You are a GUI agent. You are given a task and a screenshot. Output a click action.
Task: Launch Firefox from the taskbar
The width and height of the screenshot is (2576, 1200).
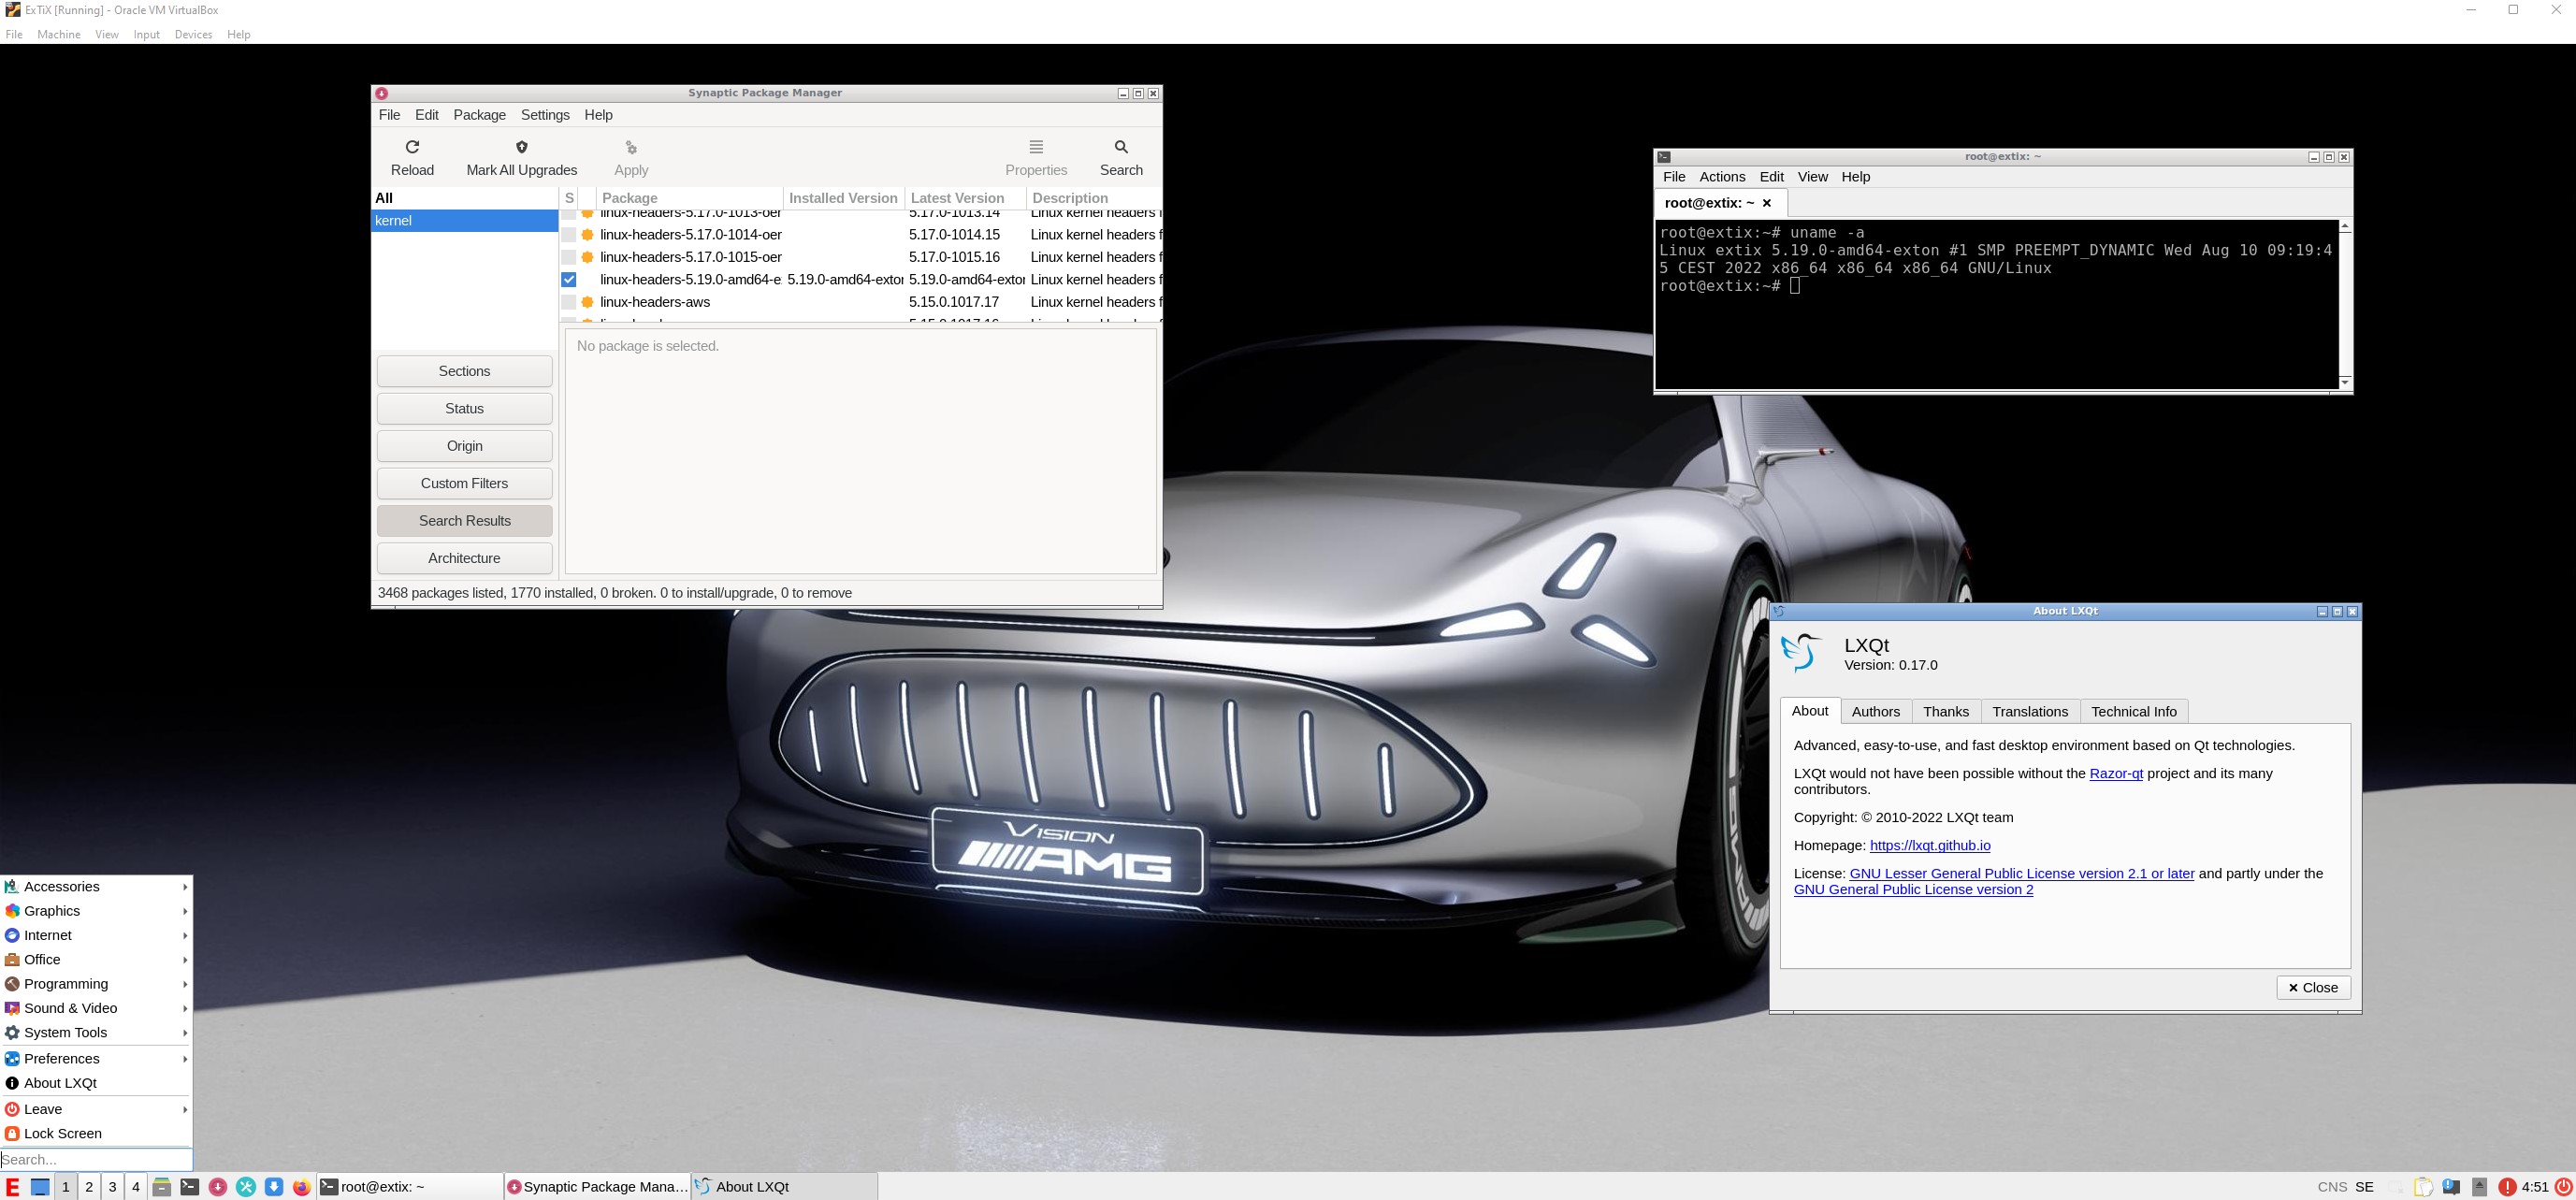click(302, 1187)
